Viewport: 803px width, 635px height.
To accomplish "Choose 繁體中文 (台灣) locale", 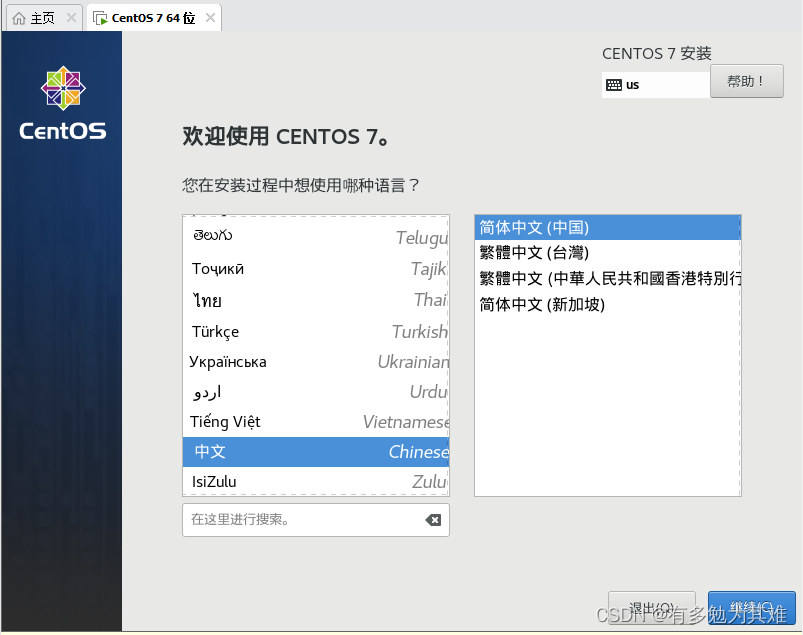I will pos(607,252).
